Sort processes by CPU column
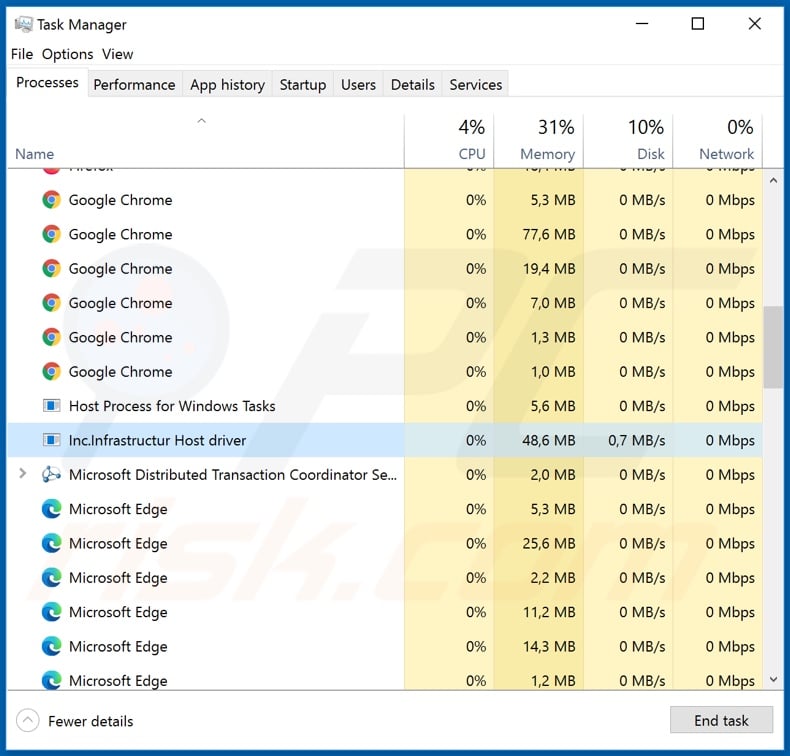 [449, 141]
